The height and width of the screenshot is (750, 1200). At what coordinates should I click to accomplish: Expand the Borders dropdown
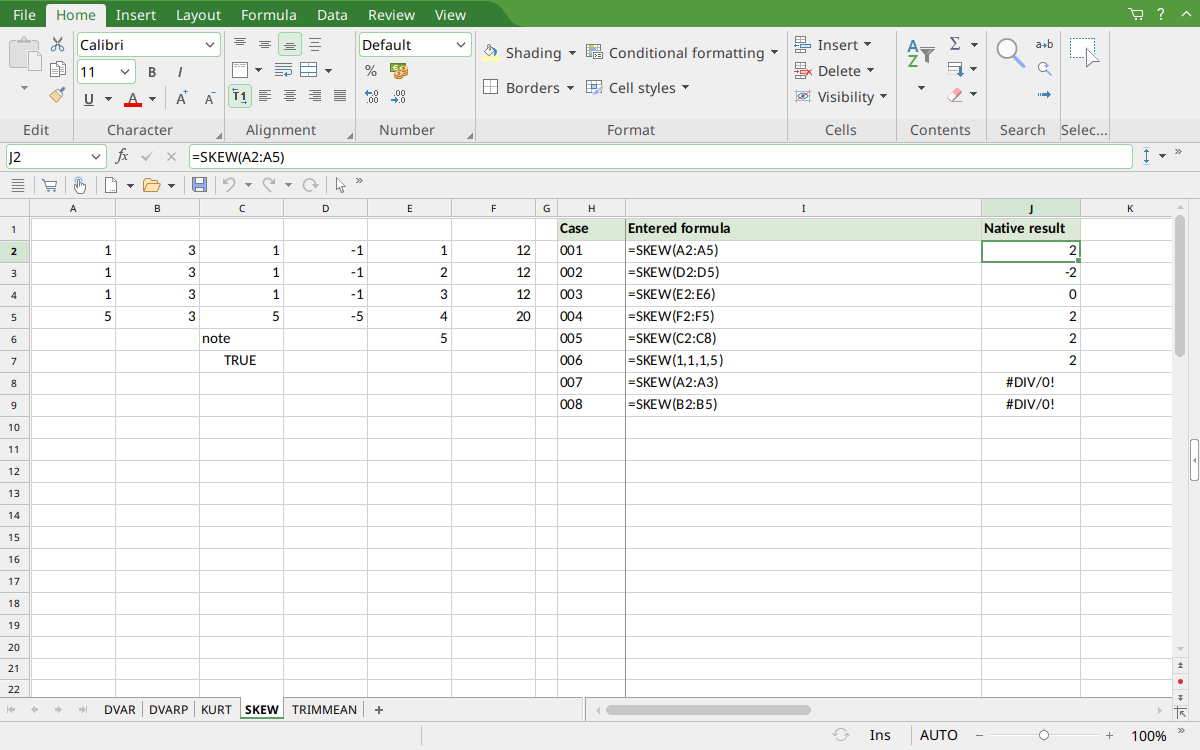pyautogui.click(x=570, y=88)
